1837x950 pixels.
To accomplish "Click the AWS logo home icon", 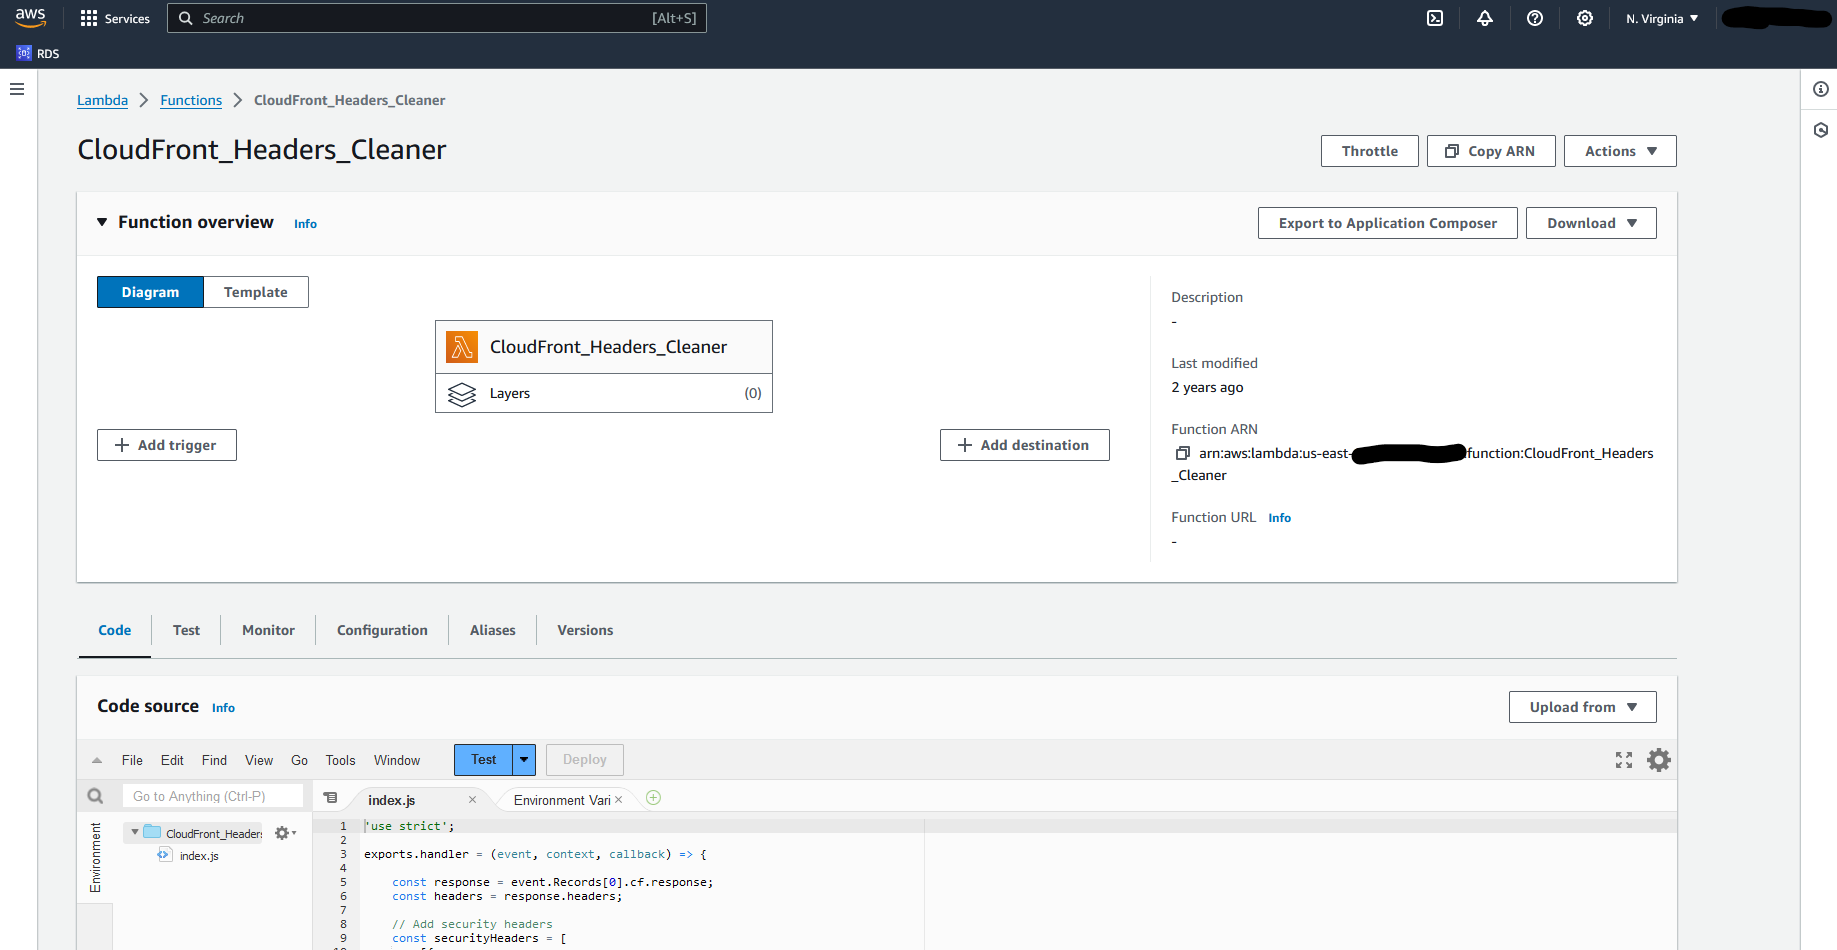I will 30,18.
